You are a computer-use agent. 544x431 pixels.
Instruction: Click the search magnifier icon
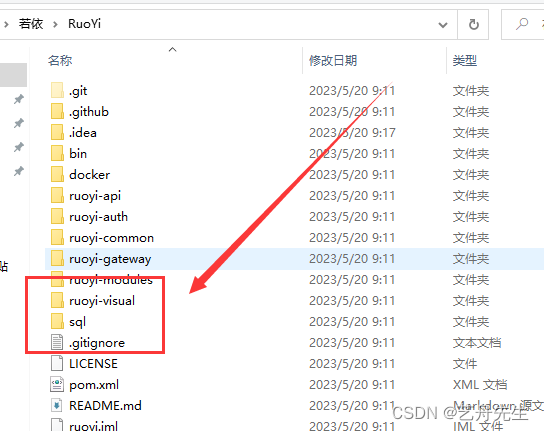(x=521, y=24)
